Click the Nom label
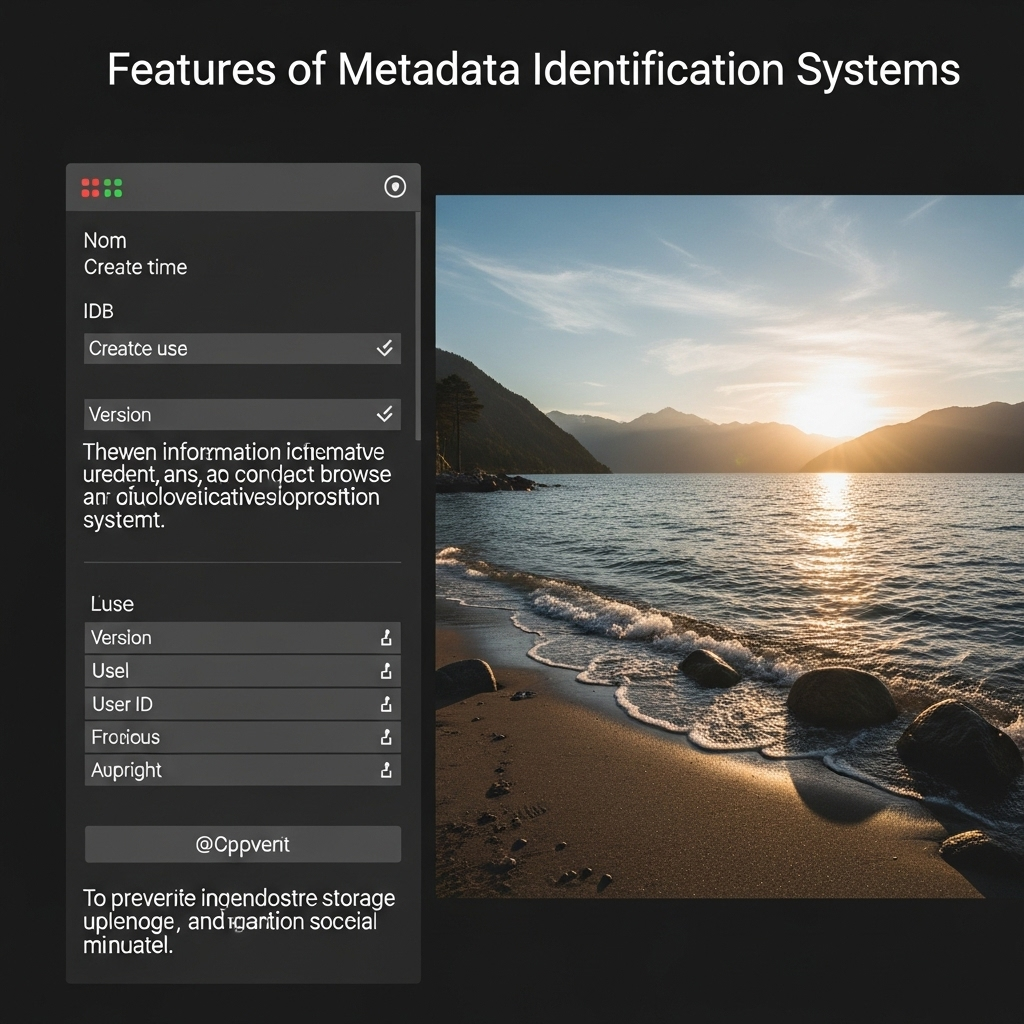 (x=105, y=240)
